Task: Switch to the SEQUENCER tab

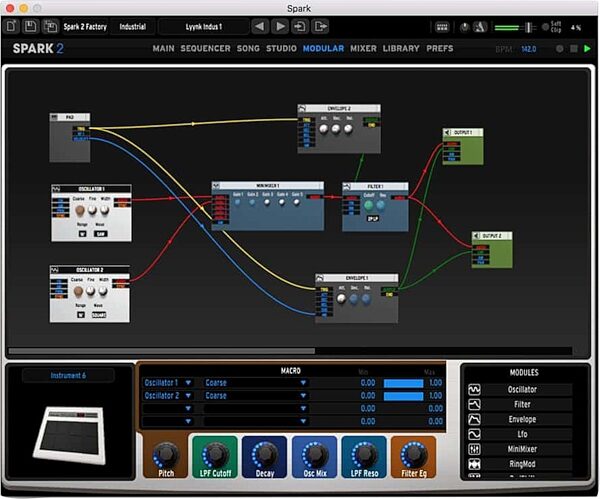Action: click(x=205, y=49)
